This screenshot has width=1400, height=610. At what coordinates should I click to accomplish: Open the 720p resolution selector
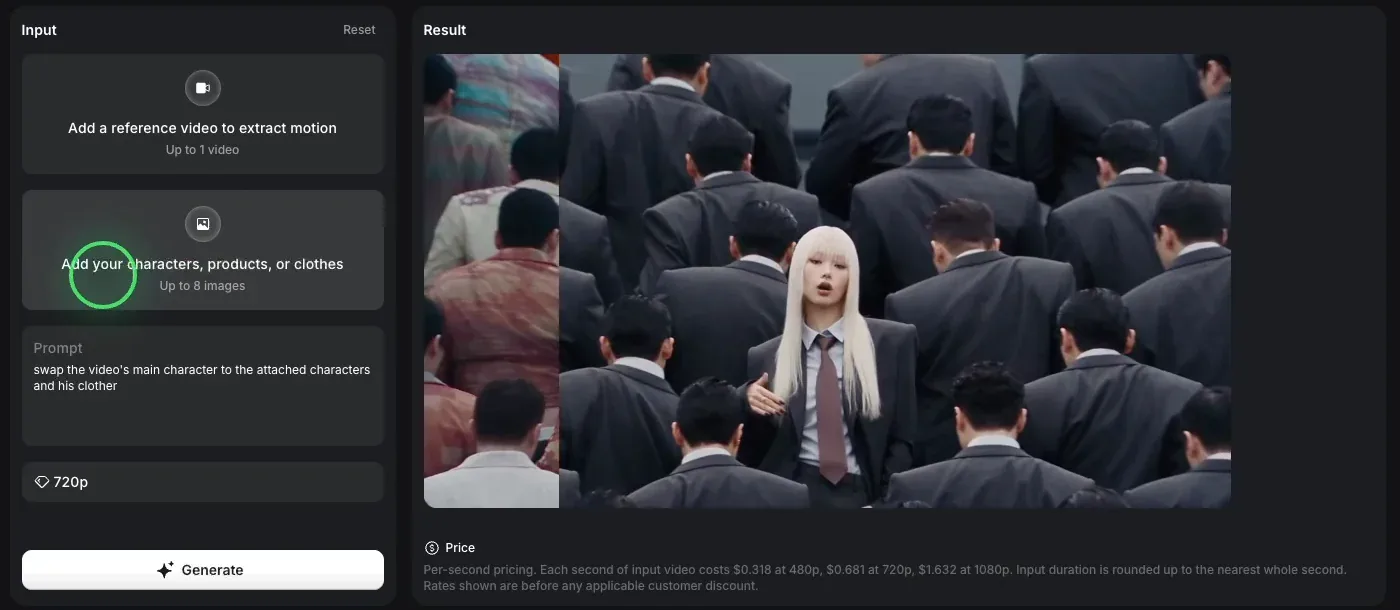[203, 482]
